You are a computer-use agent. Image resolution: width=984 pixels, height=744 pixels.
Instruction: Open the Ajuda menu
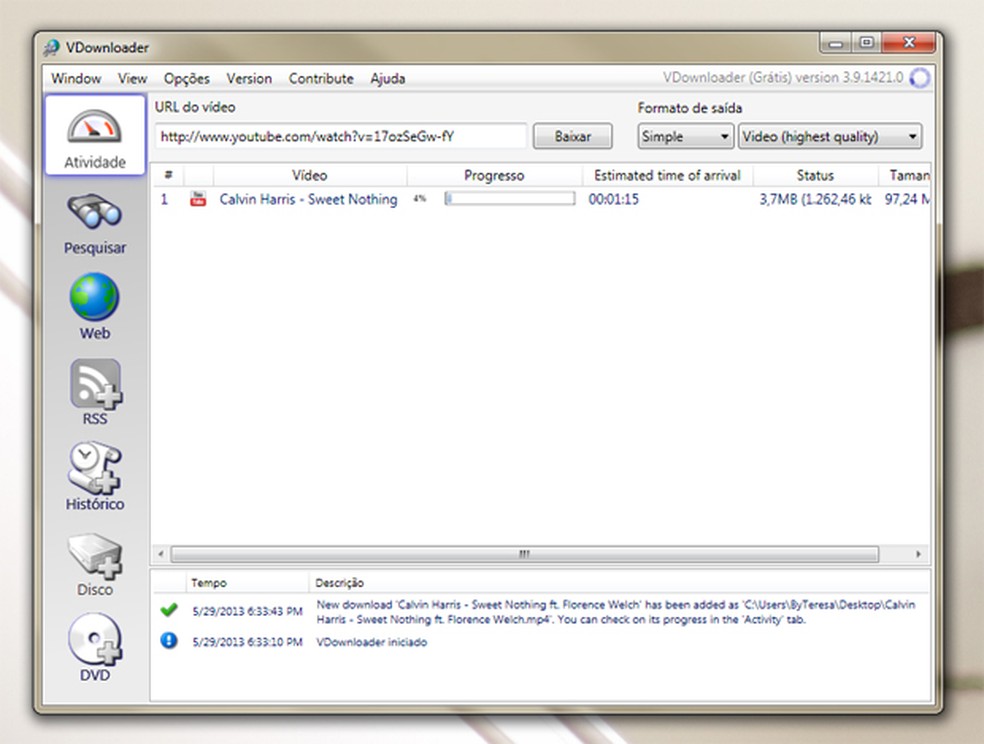click(x=387, y=78)
